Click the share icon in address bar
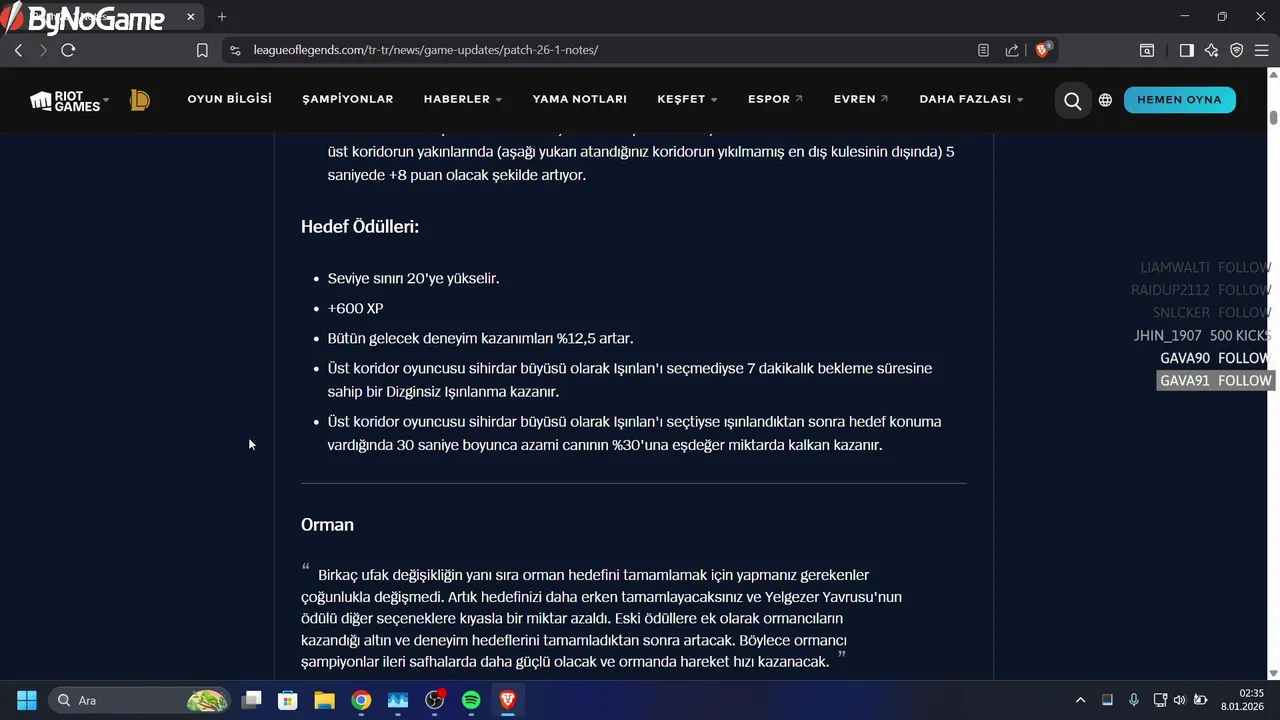This screenshot has height=720, width=1280. click(1012, 50)
